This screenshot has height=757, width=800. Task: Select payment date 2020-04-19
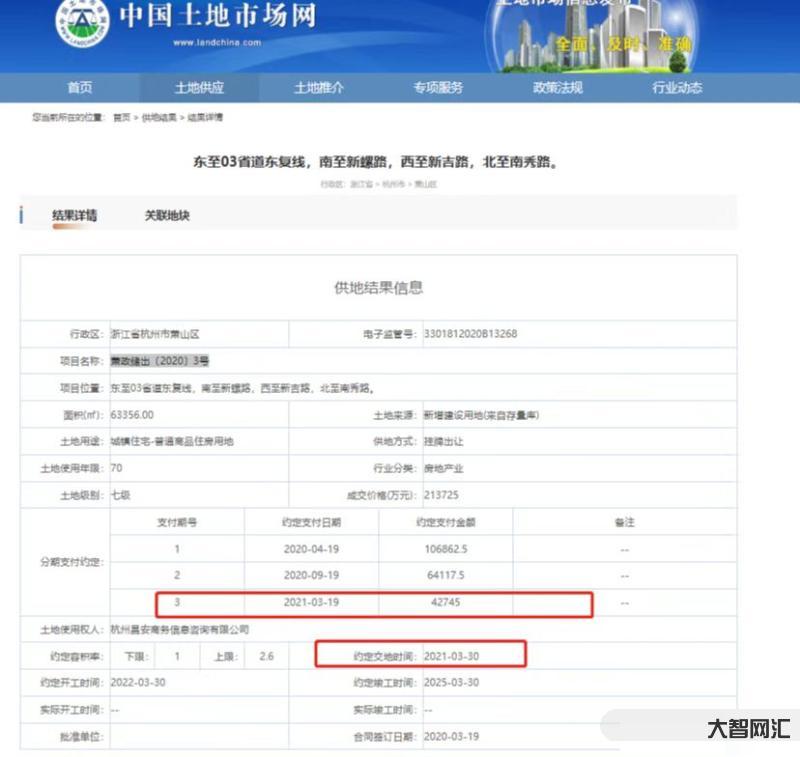tap(311, 549)
